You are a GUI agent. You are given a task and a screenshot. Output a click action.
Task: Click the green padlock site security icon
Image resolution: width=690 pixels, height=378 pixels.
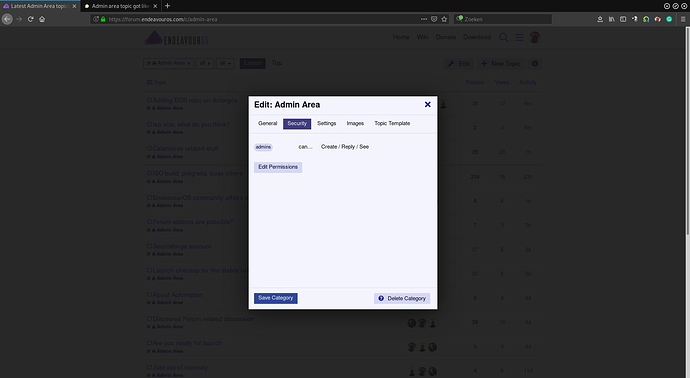[x=103, y=19]
